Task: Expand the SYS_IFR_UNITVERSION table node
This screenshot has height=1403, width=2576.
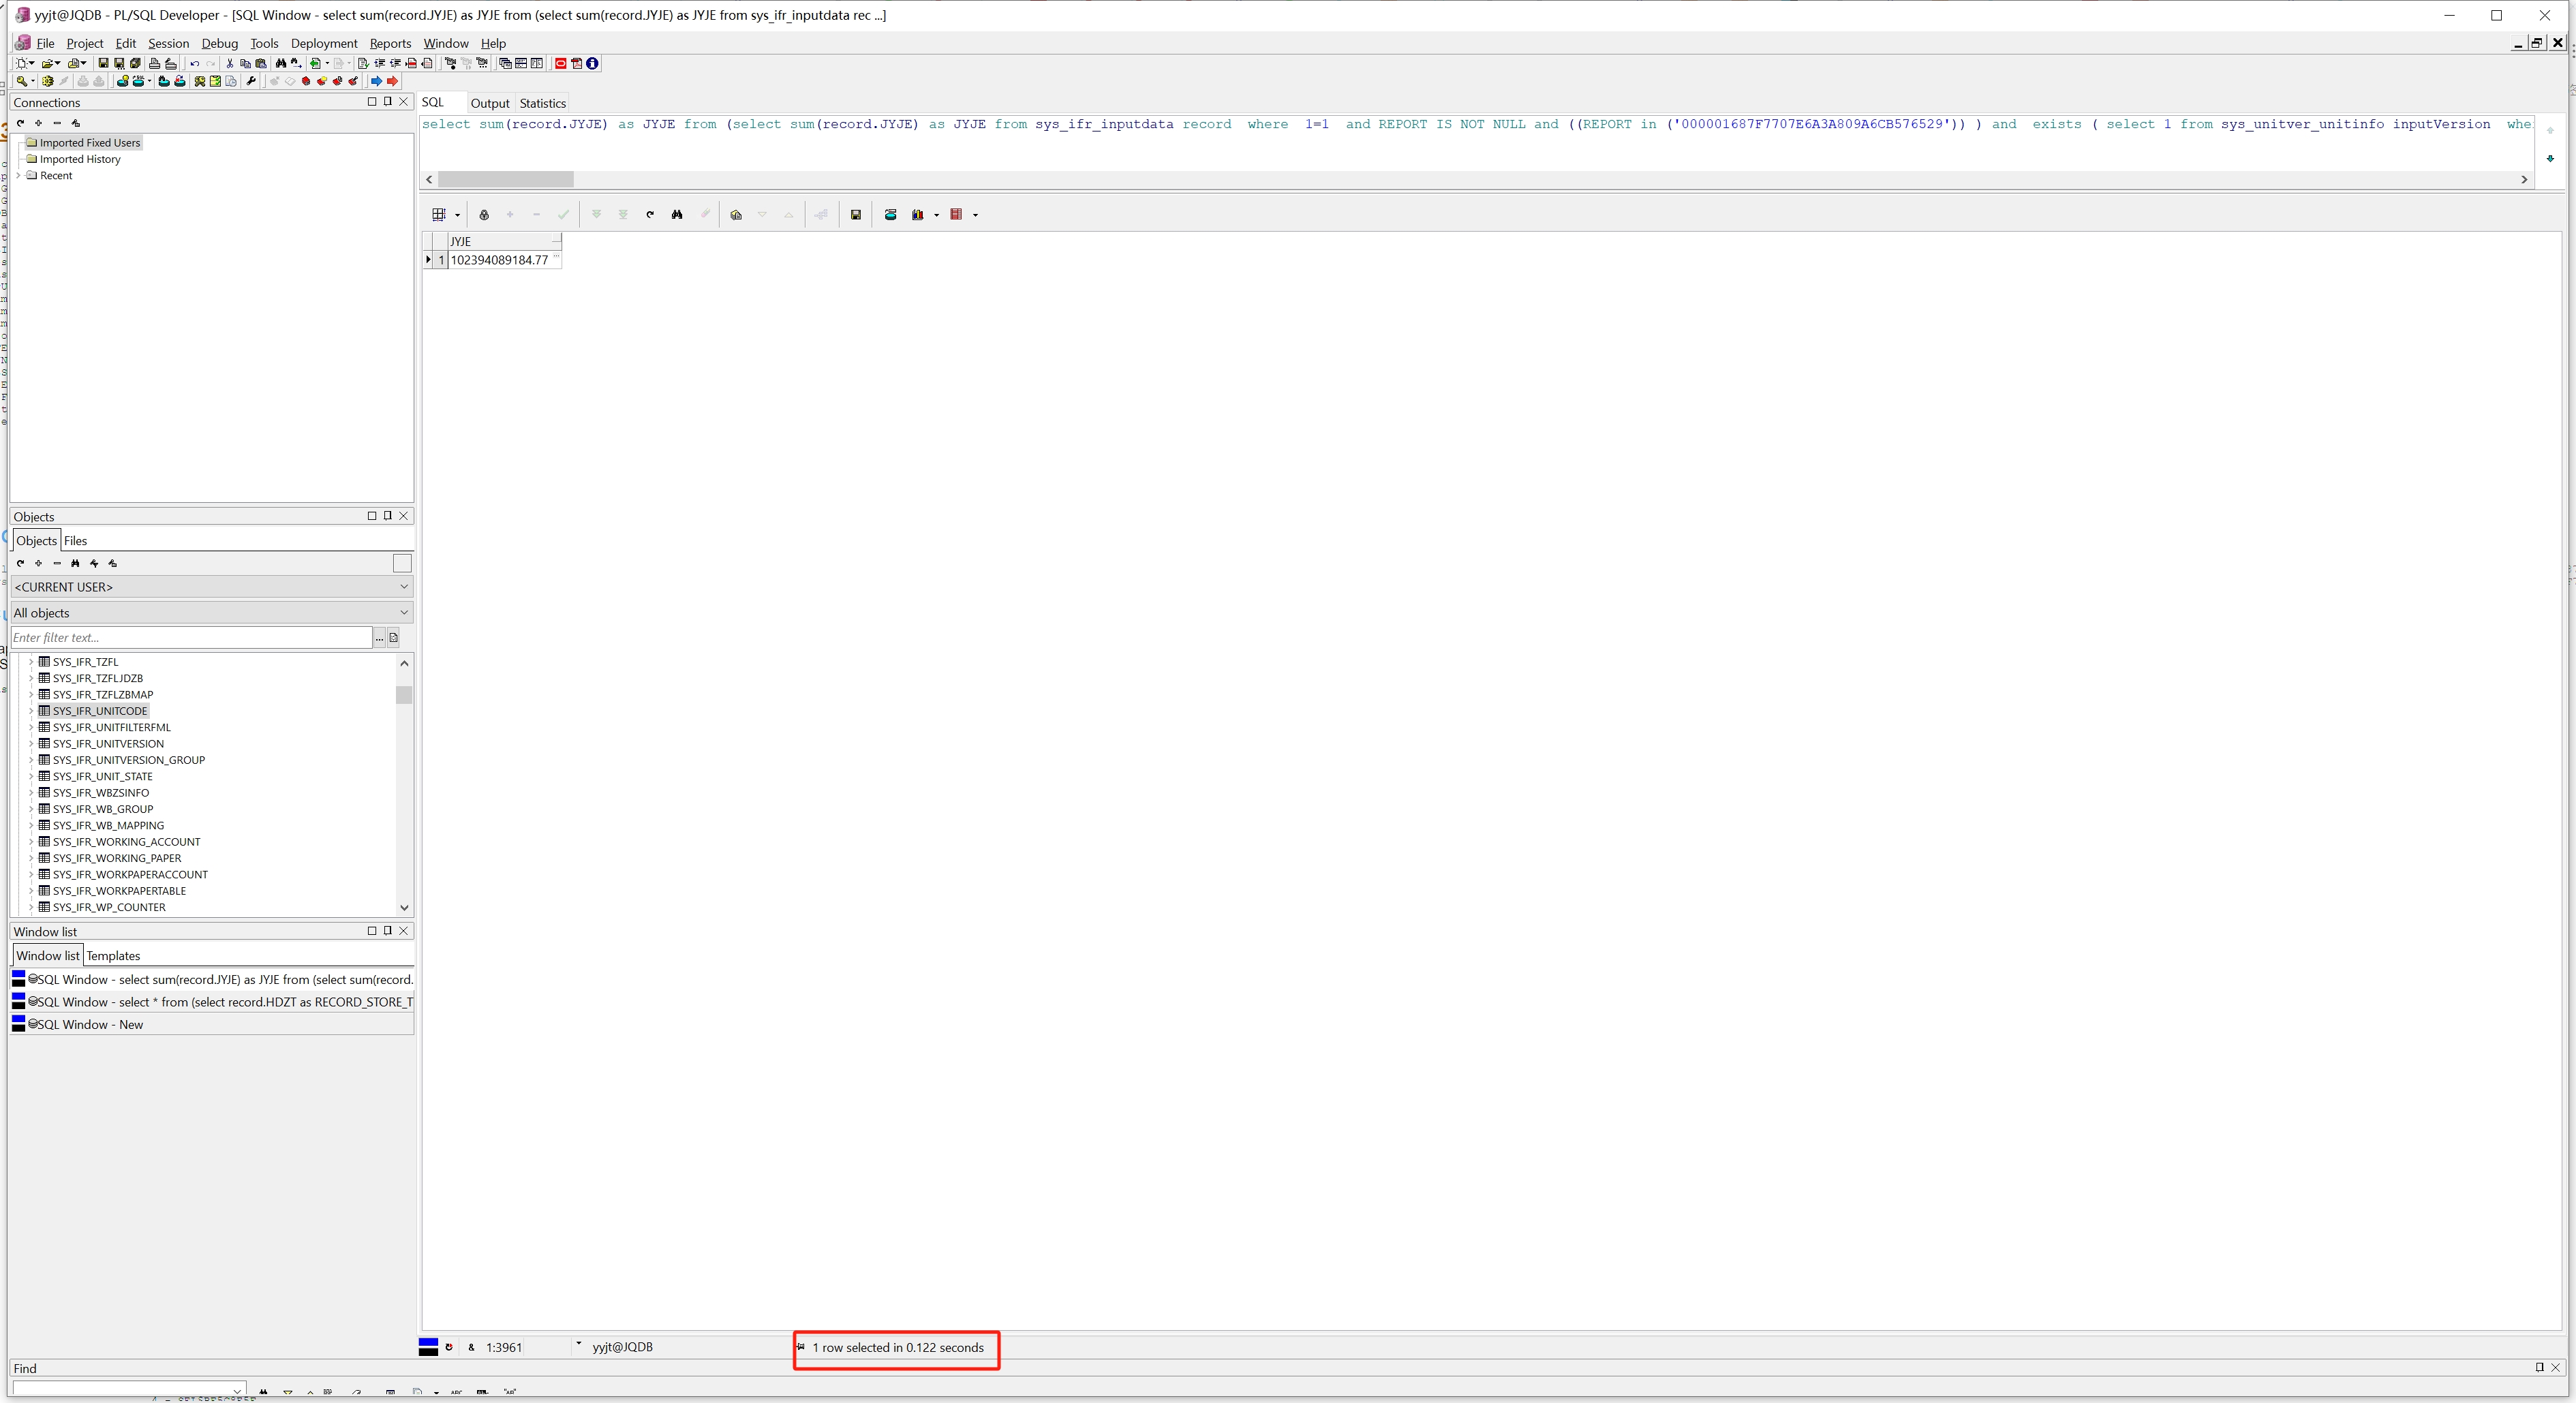Action: (32, 744)
